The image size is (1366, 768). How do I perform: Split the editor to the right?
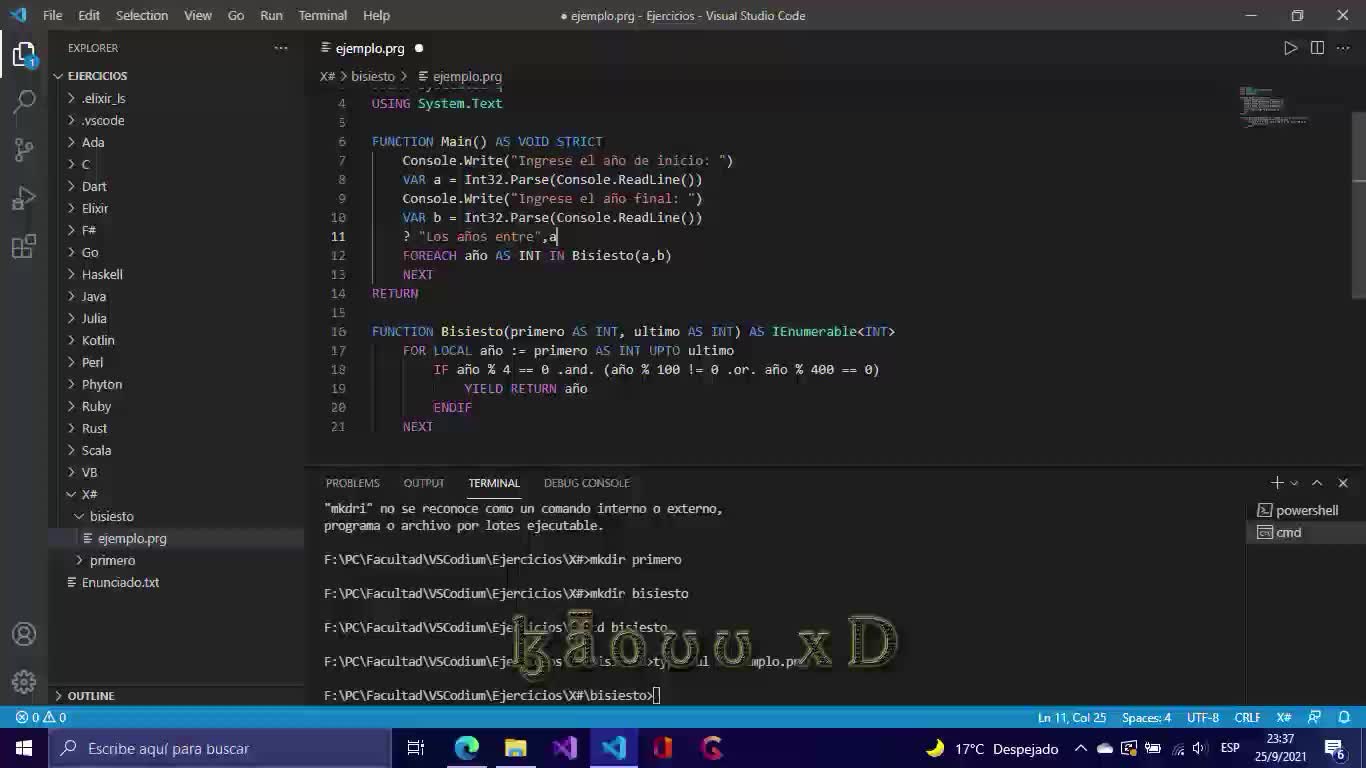click(1317, 48)
